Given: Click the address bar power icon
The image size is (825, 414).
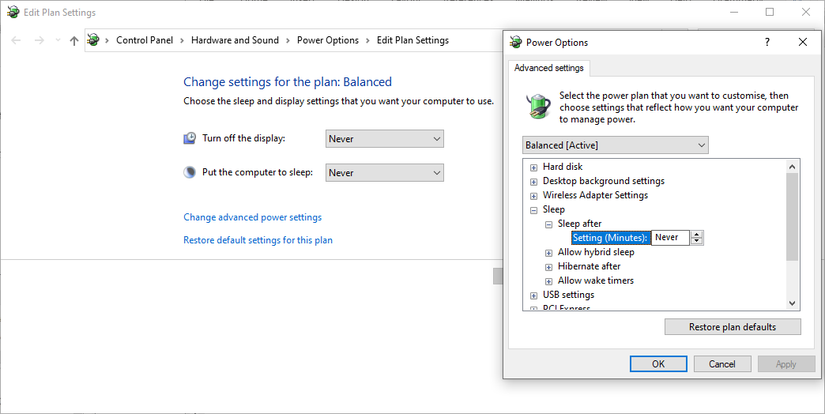Looking at the screenshot, I should tap(94, 40).
